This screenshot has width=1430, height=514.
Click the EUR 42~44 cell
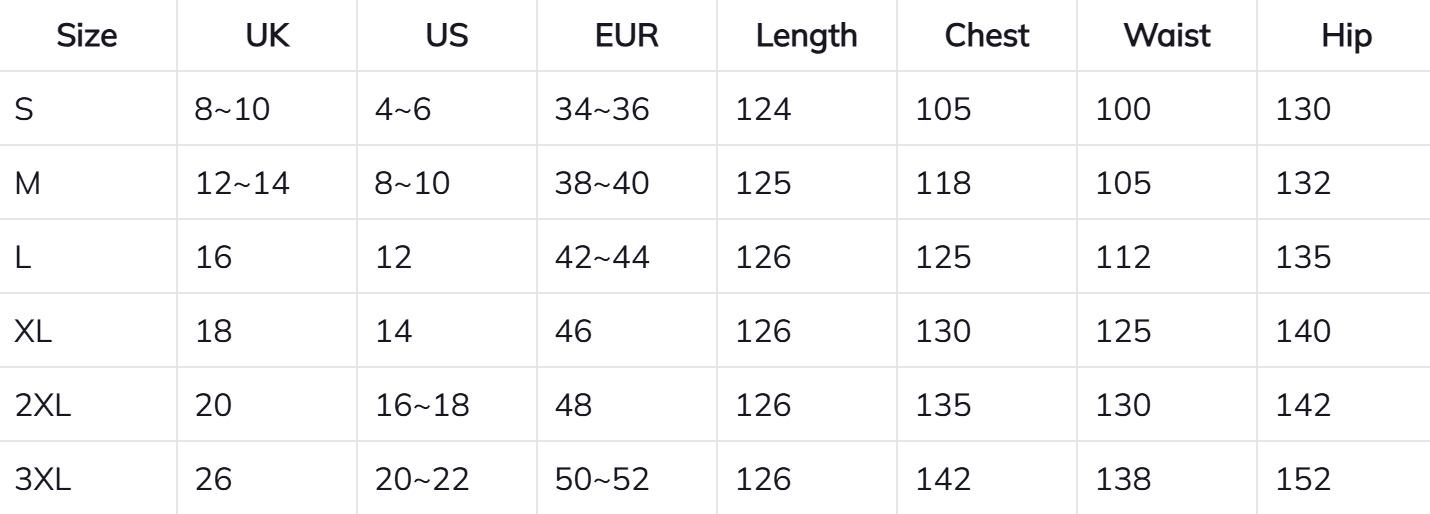click(600, 257)
